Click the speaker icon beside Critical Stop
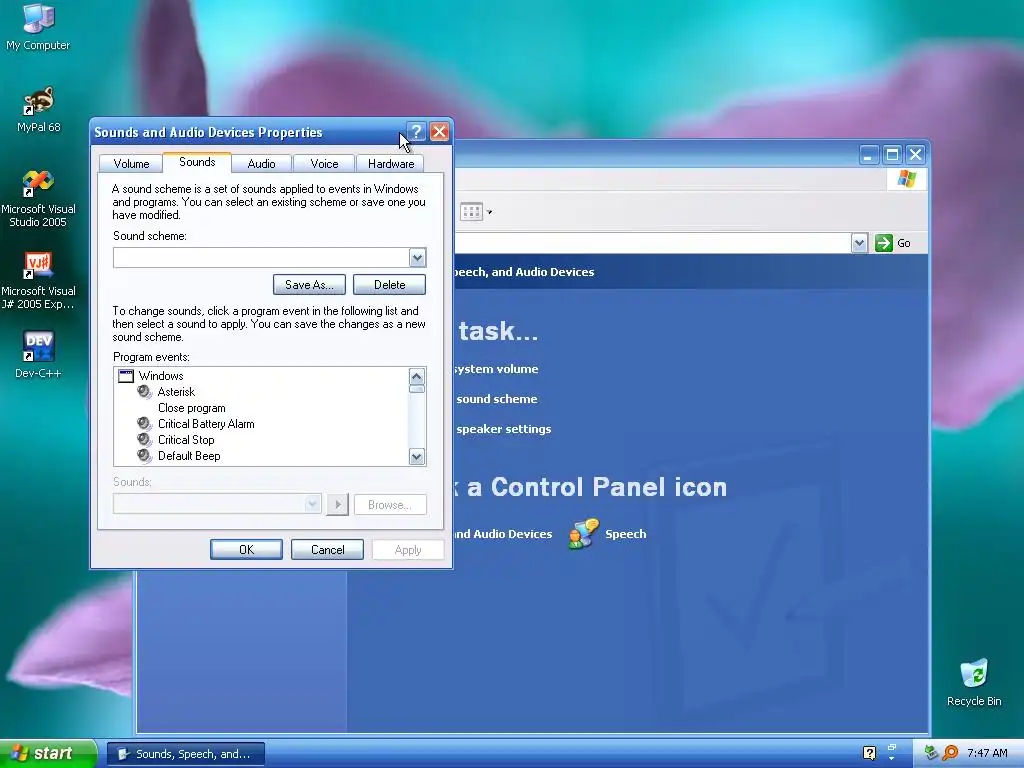Image resolution: width=1024 pixels, height=768 pixels. pos(144,440)
